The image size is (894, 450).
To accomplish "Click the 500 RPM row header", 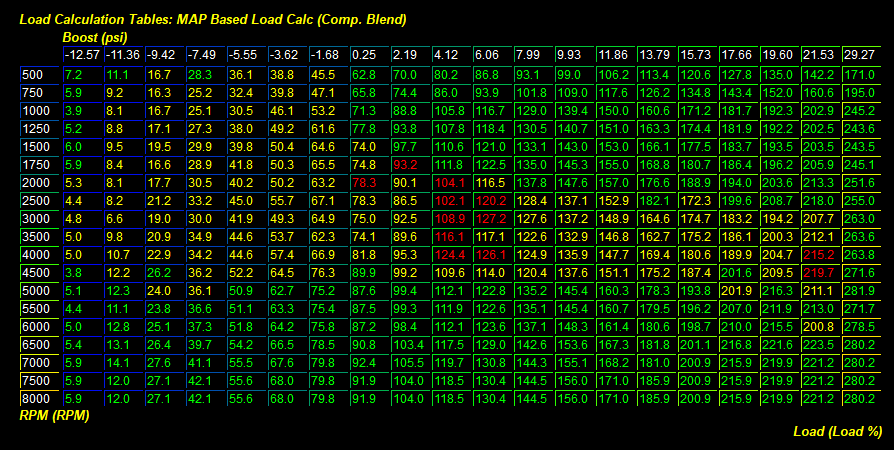I will click(33, 75).
